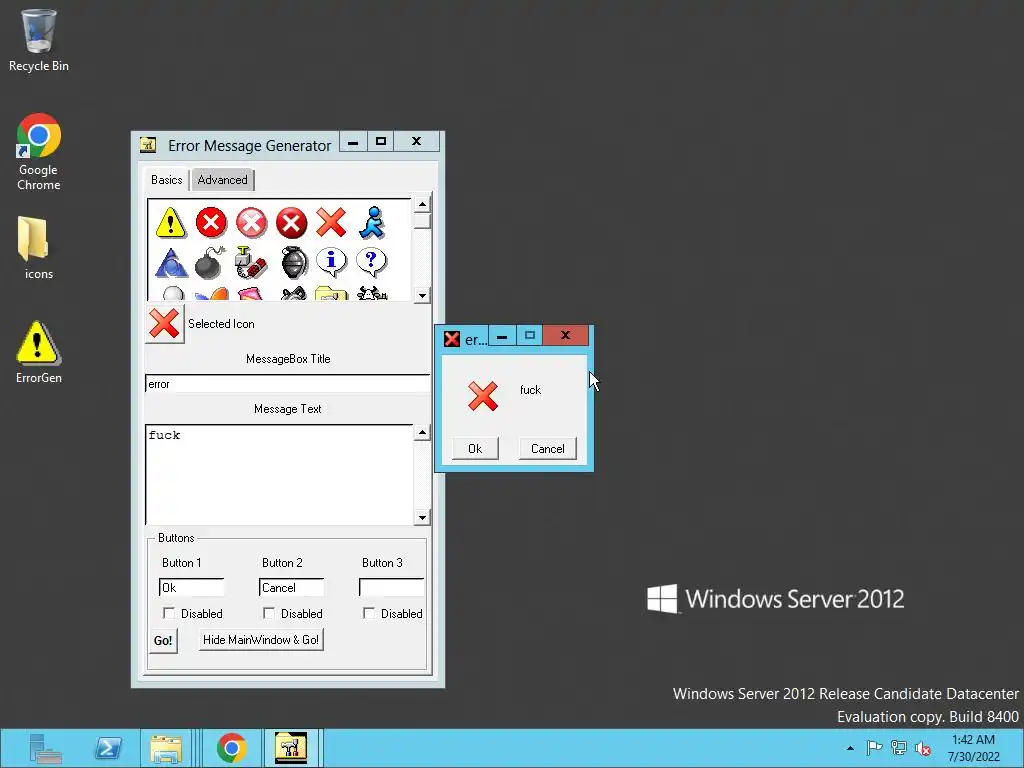Open Action Center flag in system tray
The height and width of the screenshot is (768, 1024).
pos(874,748)
